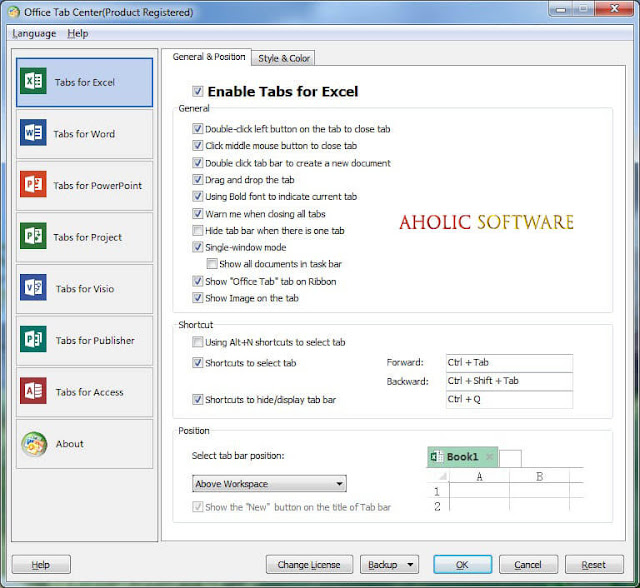Click the Forward shortcut field Ctrl + Tab
Screen dimensions: 640x588
(509, 363)
